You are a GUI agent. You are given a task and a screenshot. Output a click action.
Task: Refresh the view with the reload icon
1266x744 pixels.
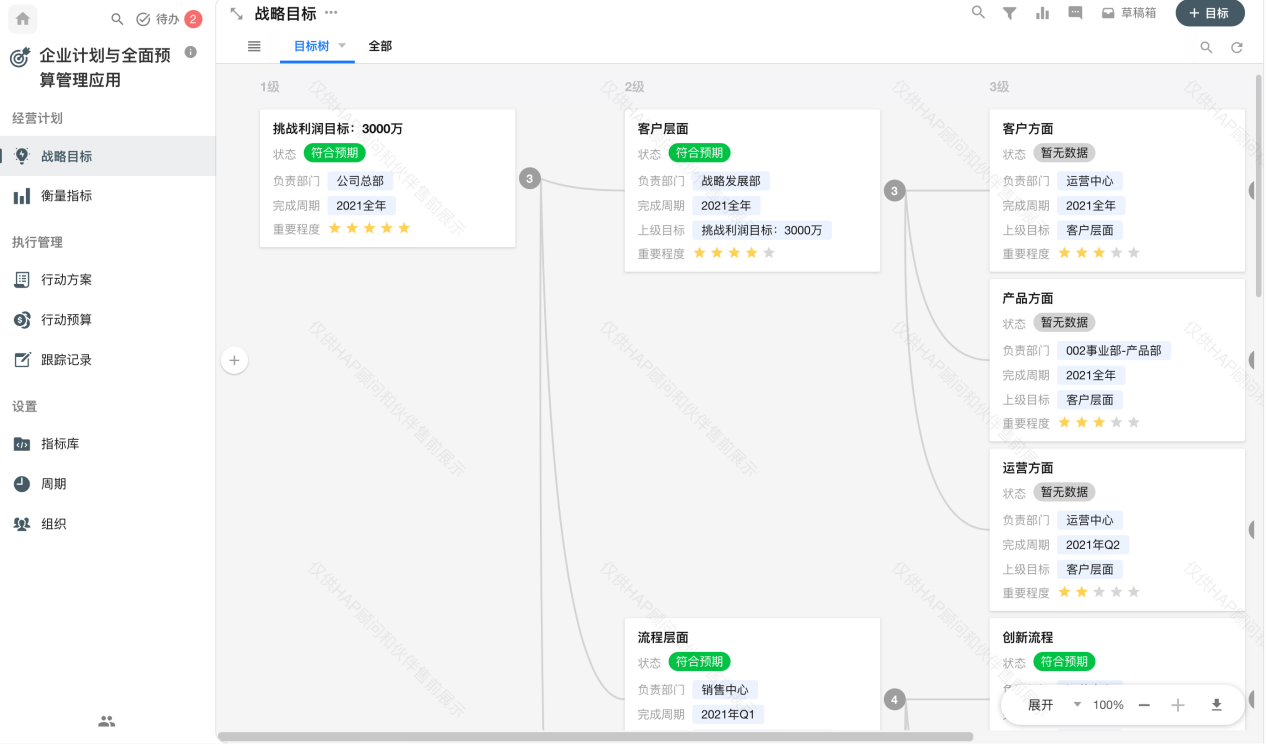click(1237, 47)
